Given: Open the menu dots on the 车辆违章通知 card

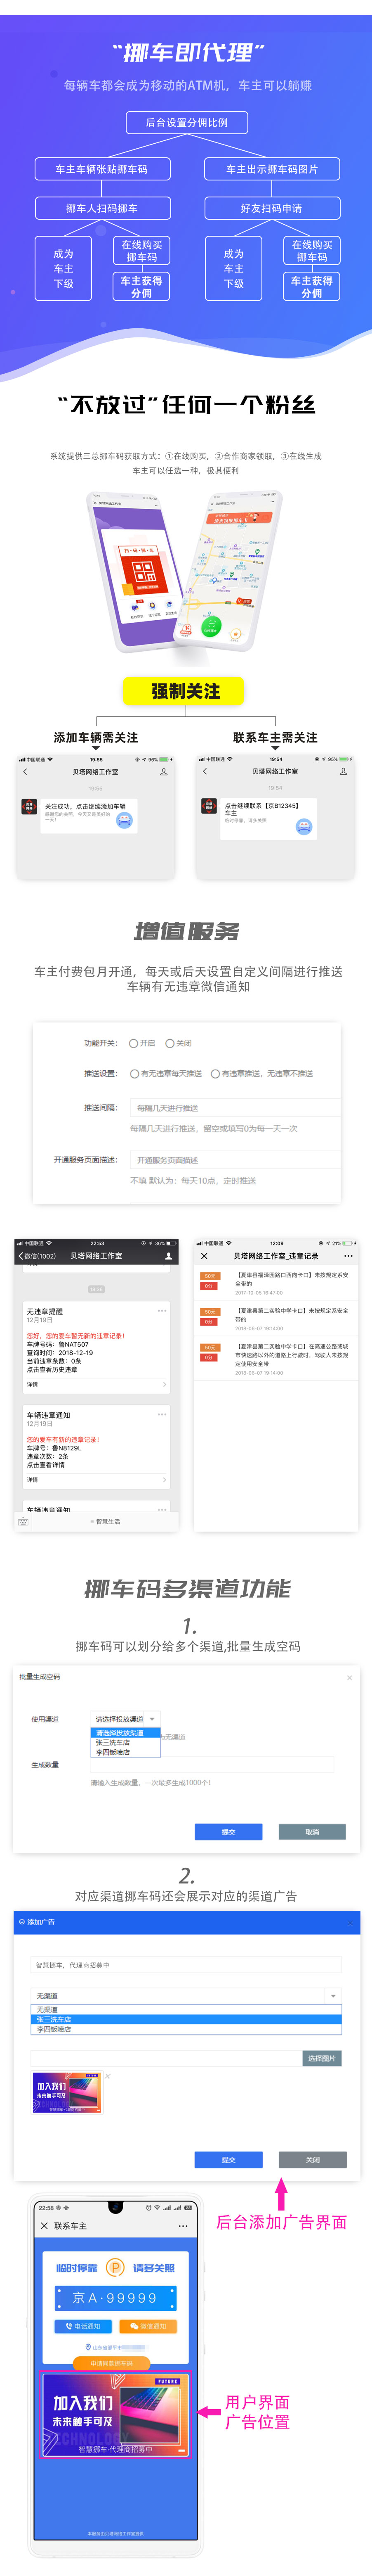Looking at the screenshot, I should pyautogui.click(x=162, y=1414).
